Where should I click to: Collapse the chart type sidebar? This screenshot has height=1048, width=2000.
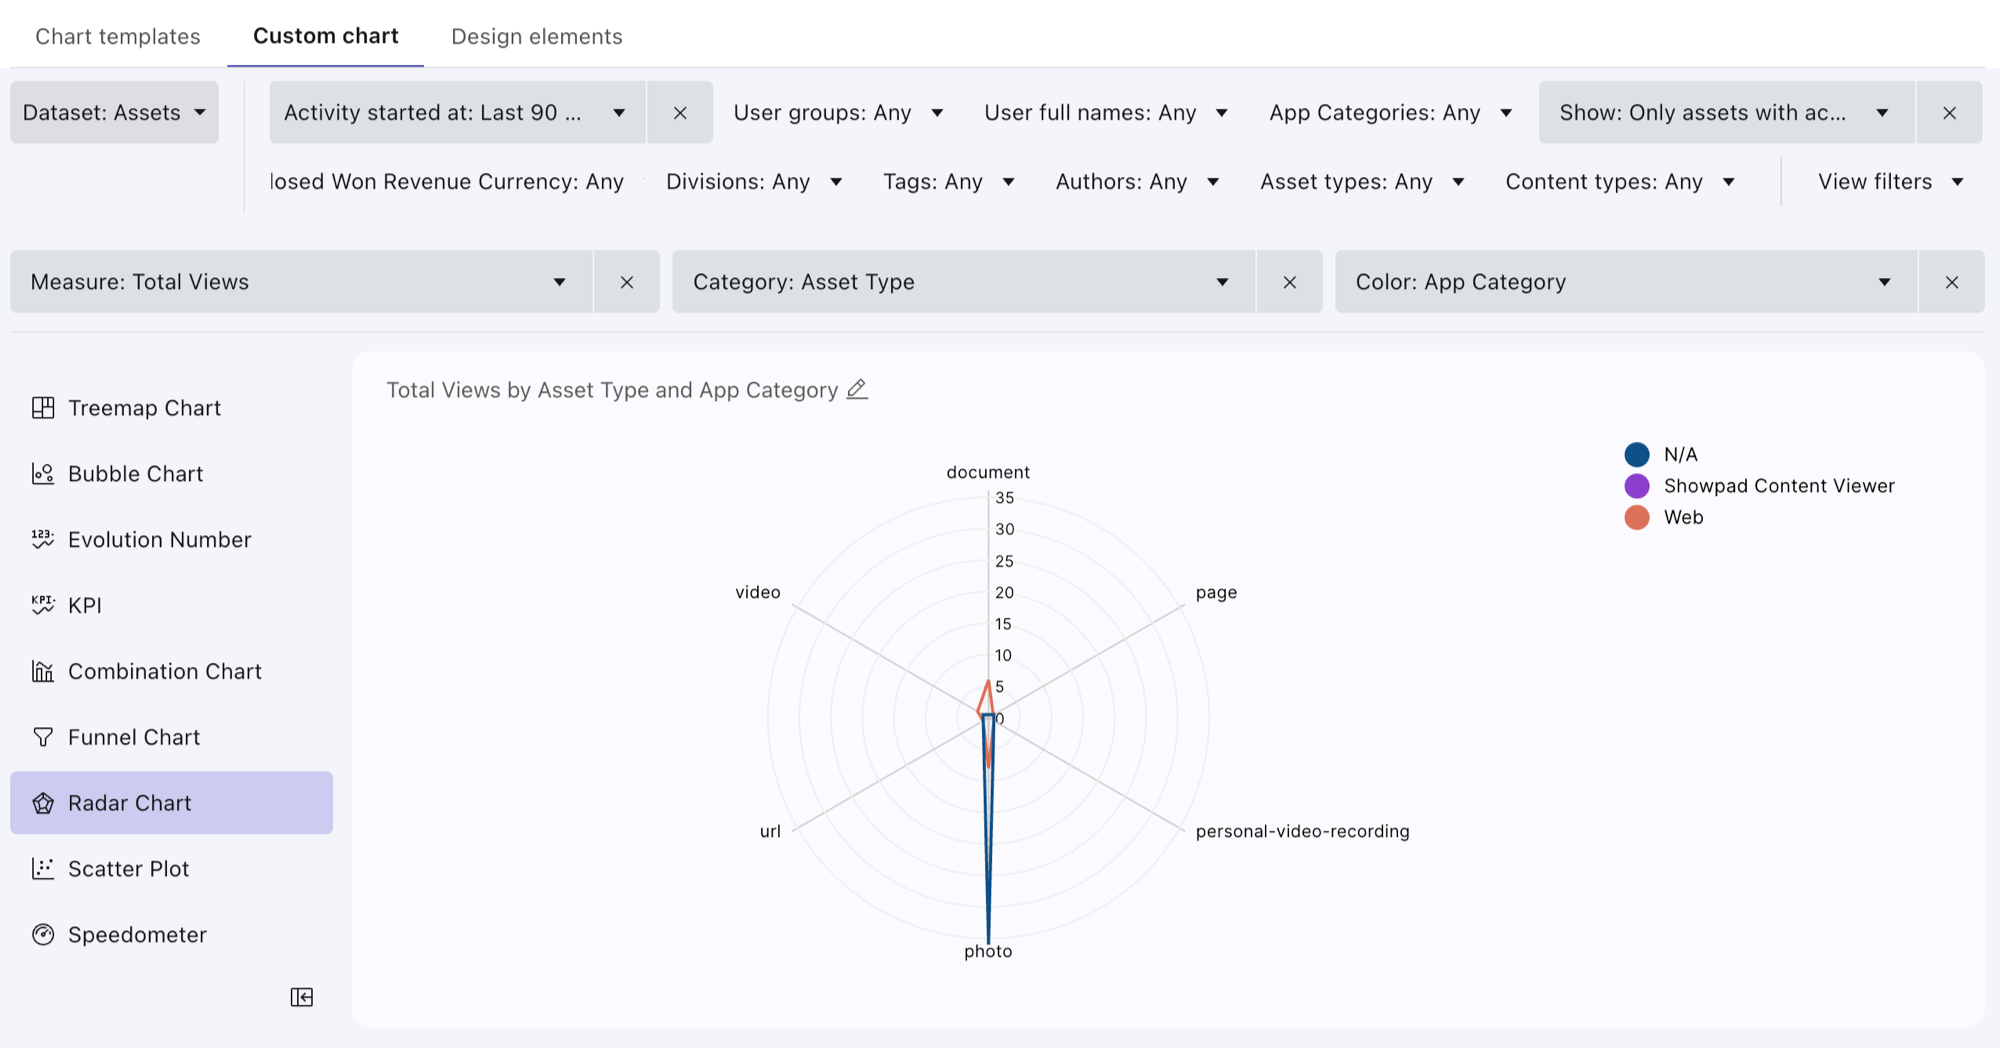[302, 997]
